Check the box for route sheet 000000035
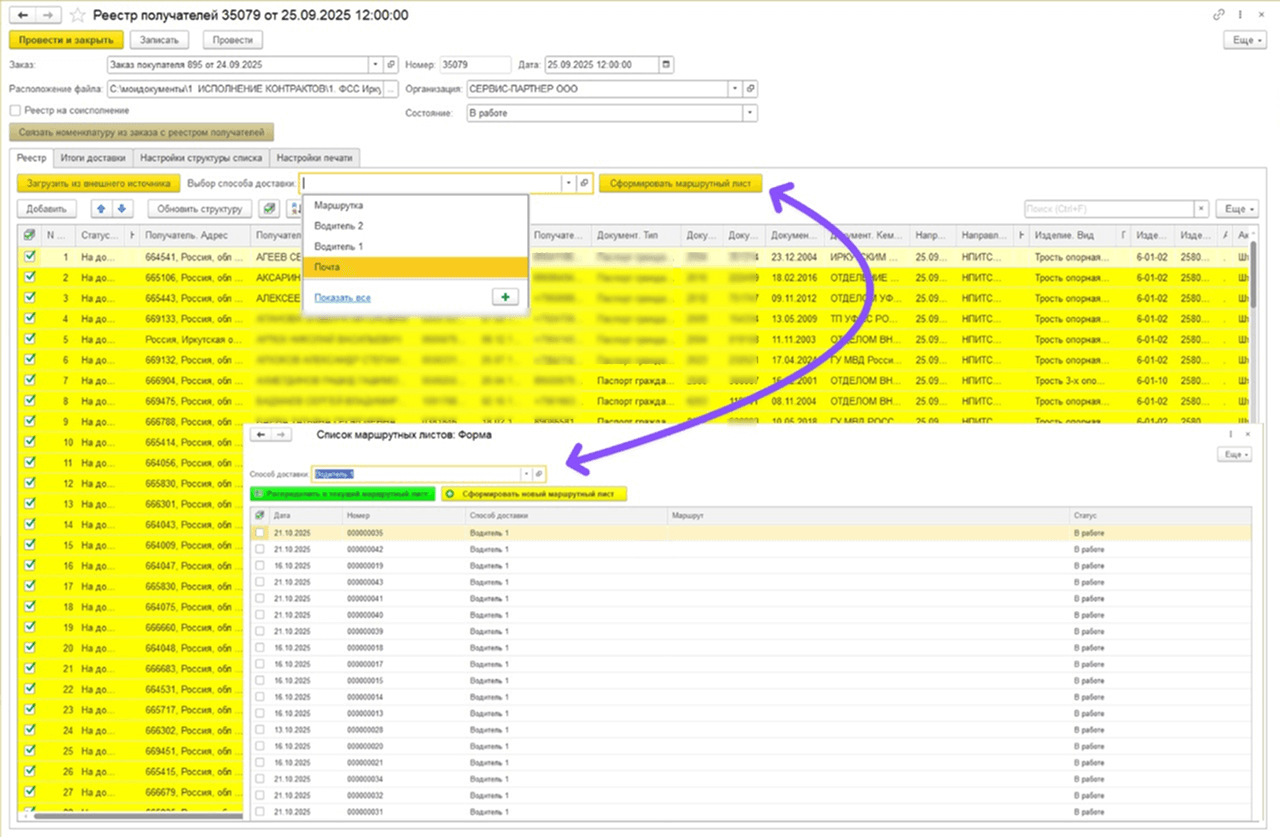The width and height of the screenshot is (1280, 837). (x=260, y=533)
